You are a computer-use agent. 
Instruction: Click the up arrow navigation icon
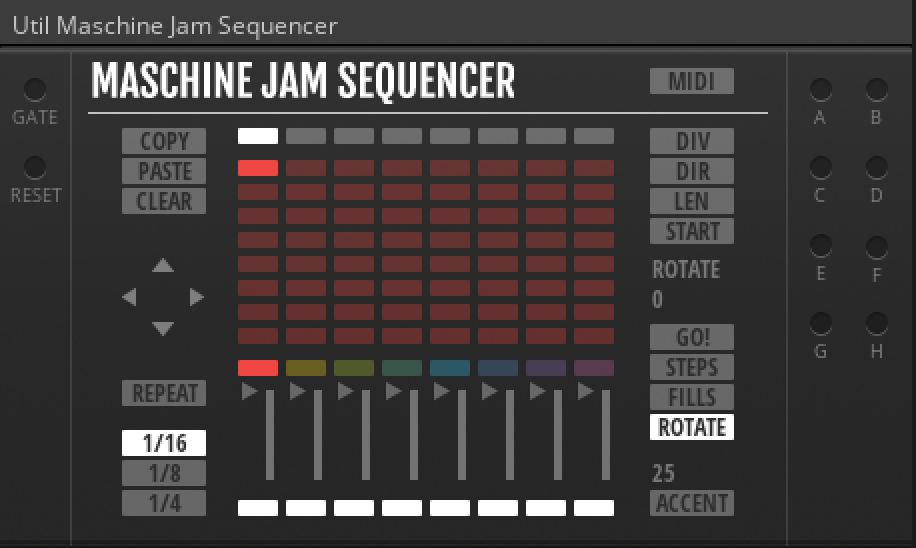pyautogui.click(x=163, y=266)
